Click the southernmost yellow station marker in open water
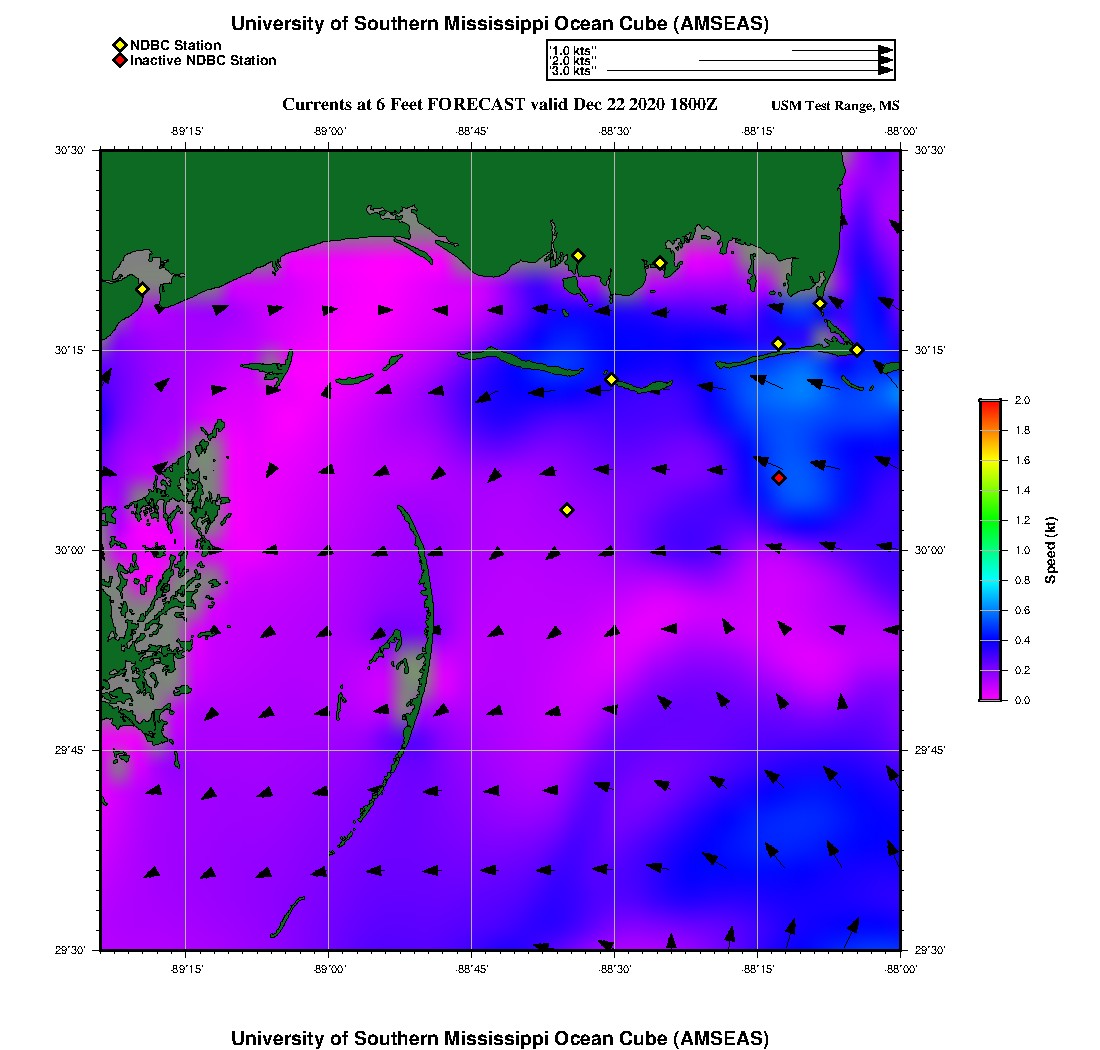The width and height of the screenshot is (1100, 1050). tap(567, 510)
